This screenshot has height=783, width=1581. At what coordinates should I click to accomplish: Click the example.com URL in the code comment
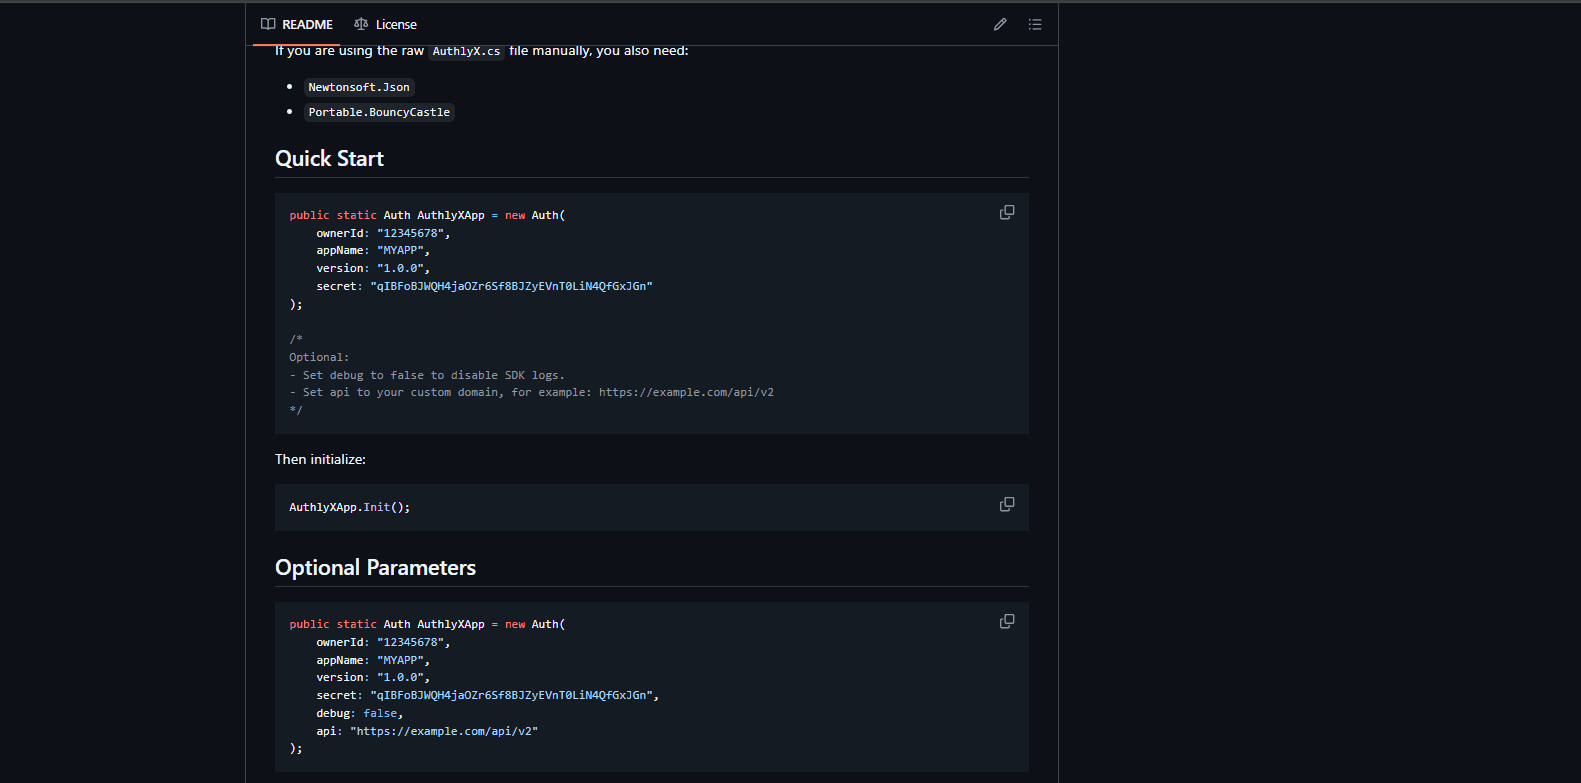[686, 392]
